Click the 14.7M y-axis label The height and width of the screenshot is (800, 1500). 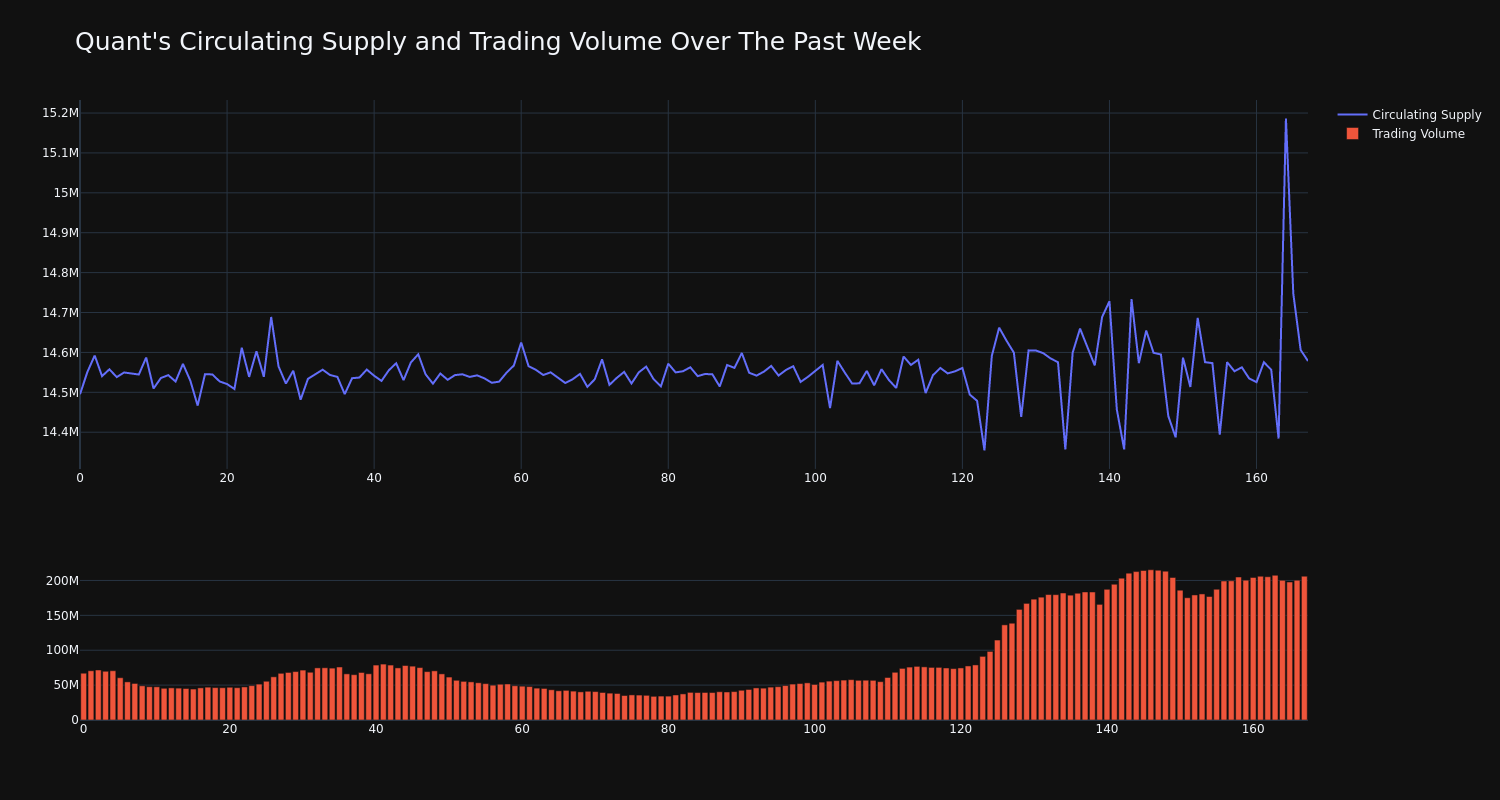click(x=60, y=313)
